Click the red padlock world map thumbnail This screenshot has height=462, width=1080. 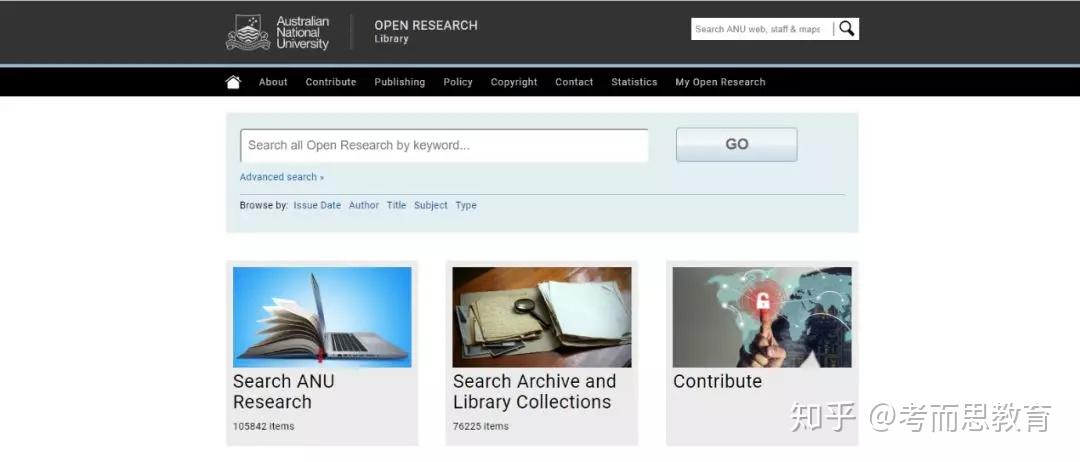[762, 317]
